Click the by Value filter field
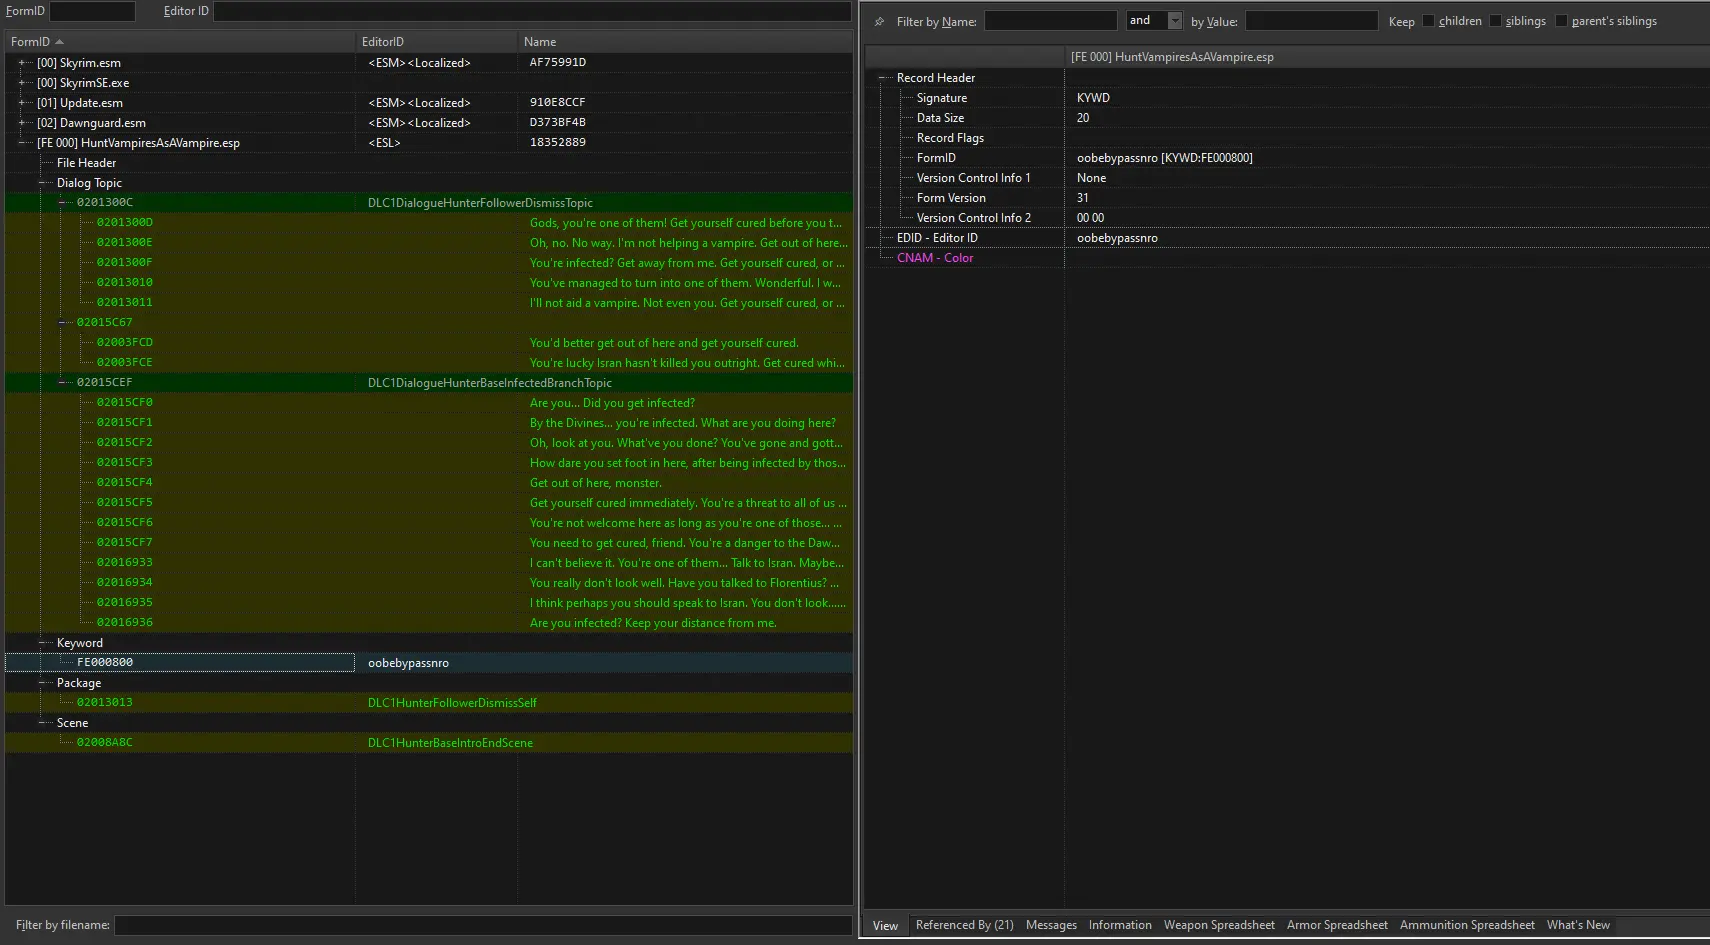The height and width of the screenshot is (945, 1710). coord(1311,21)
